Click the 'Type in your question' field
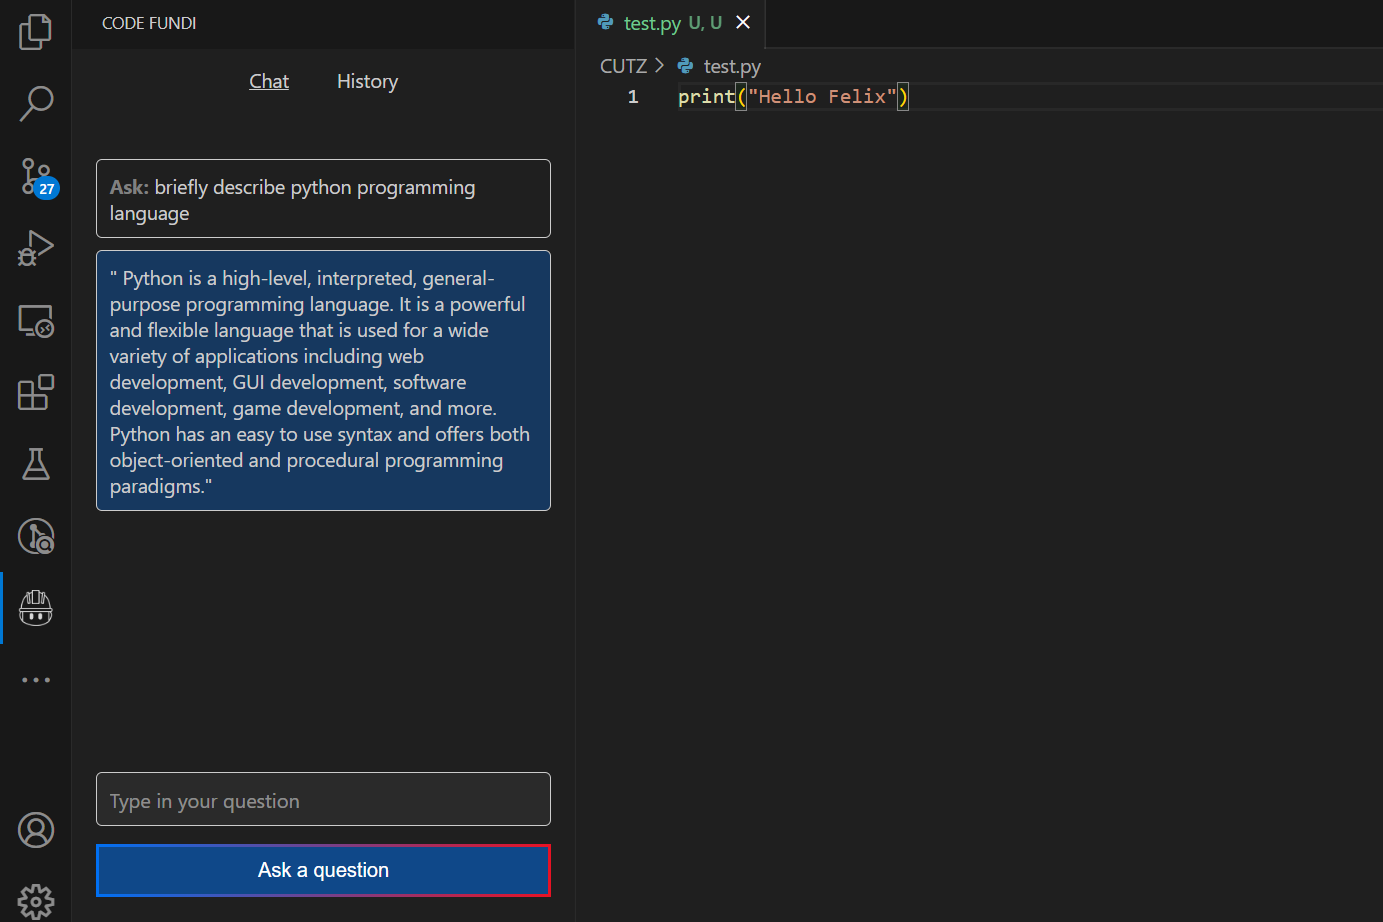1383x922 pixels. click(323, 800)
